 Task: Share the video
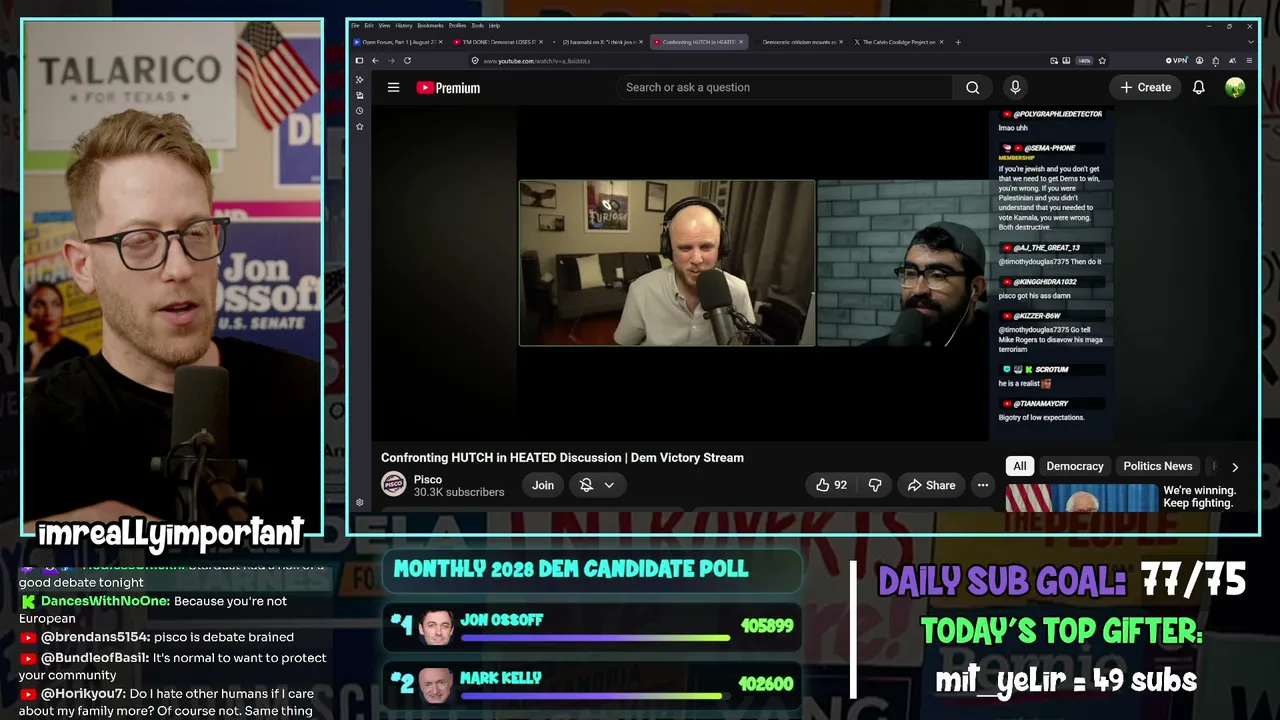(931, 485)
